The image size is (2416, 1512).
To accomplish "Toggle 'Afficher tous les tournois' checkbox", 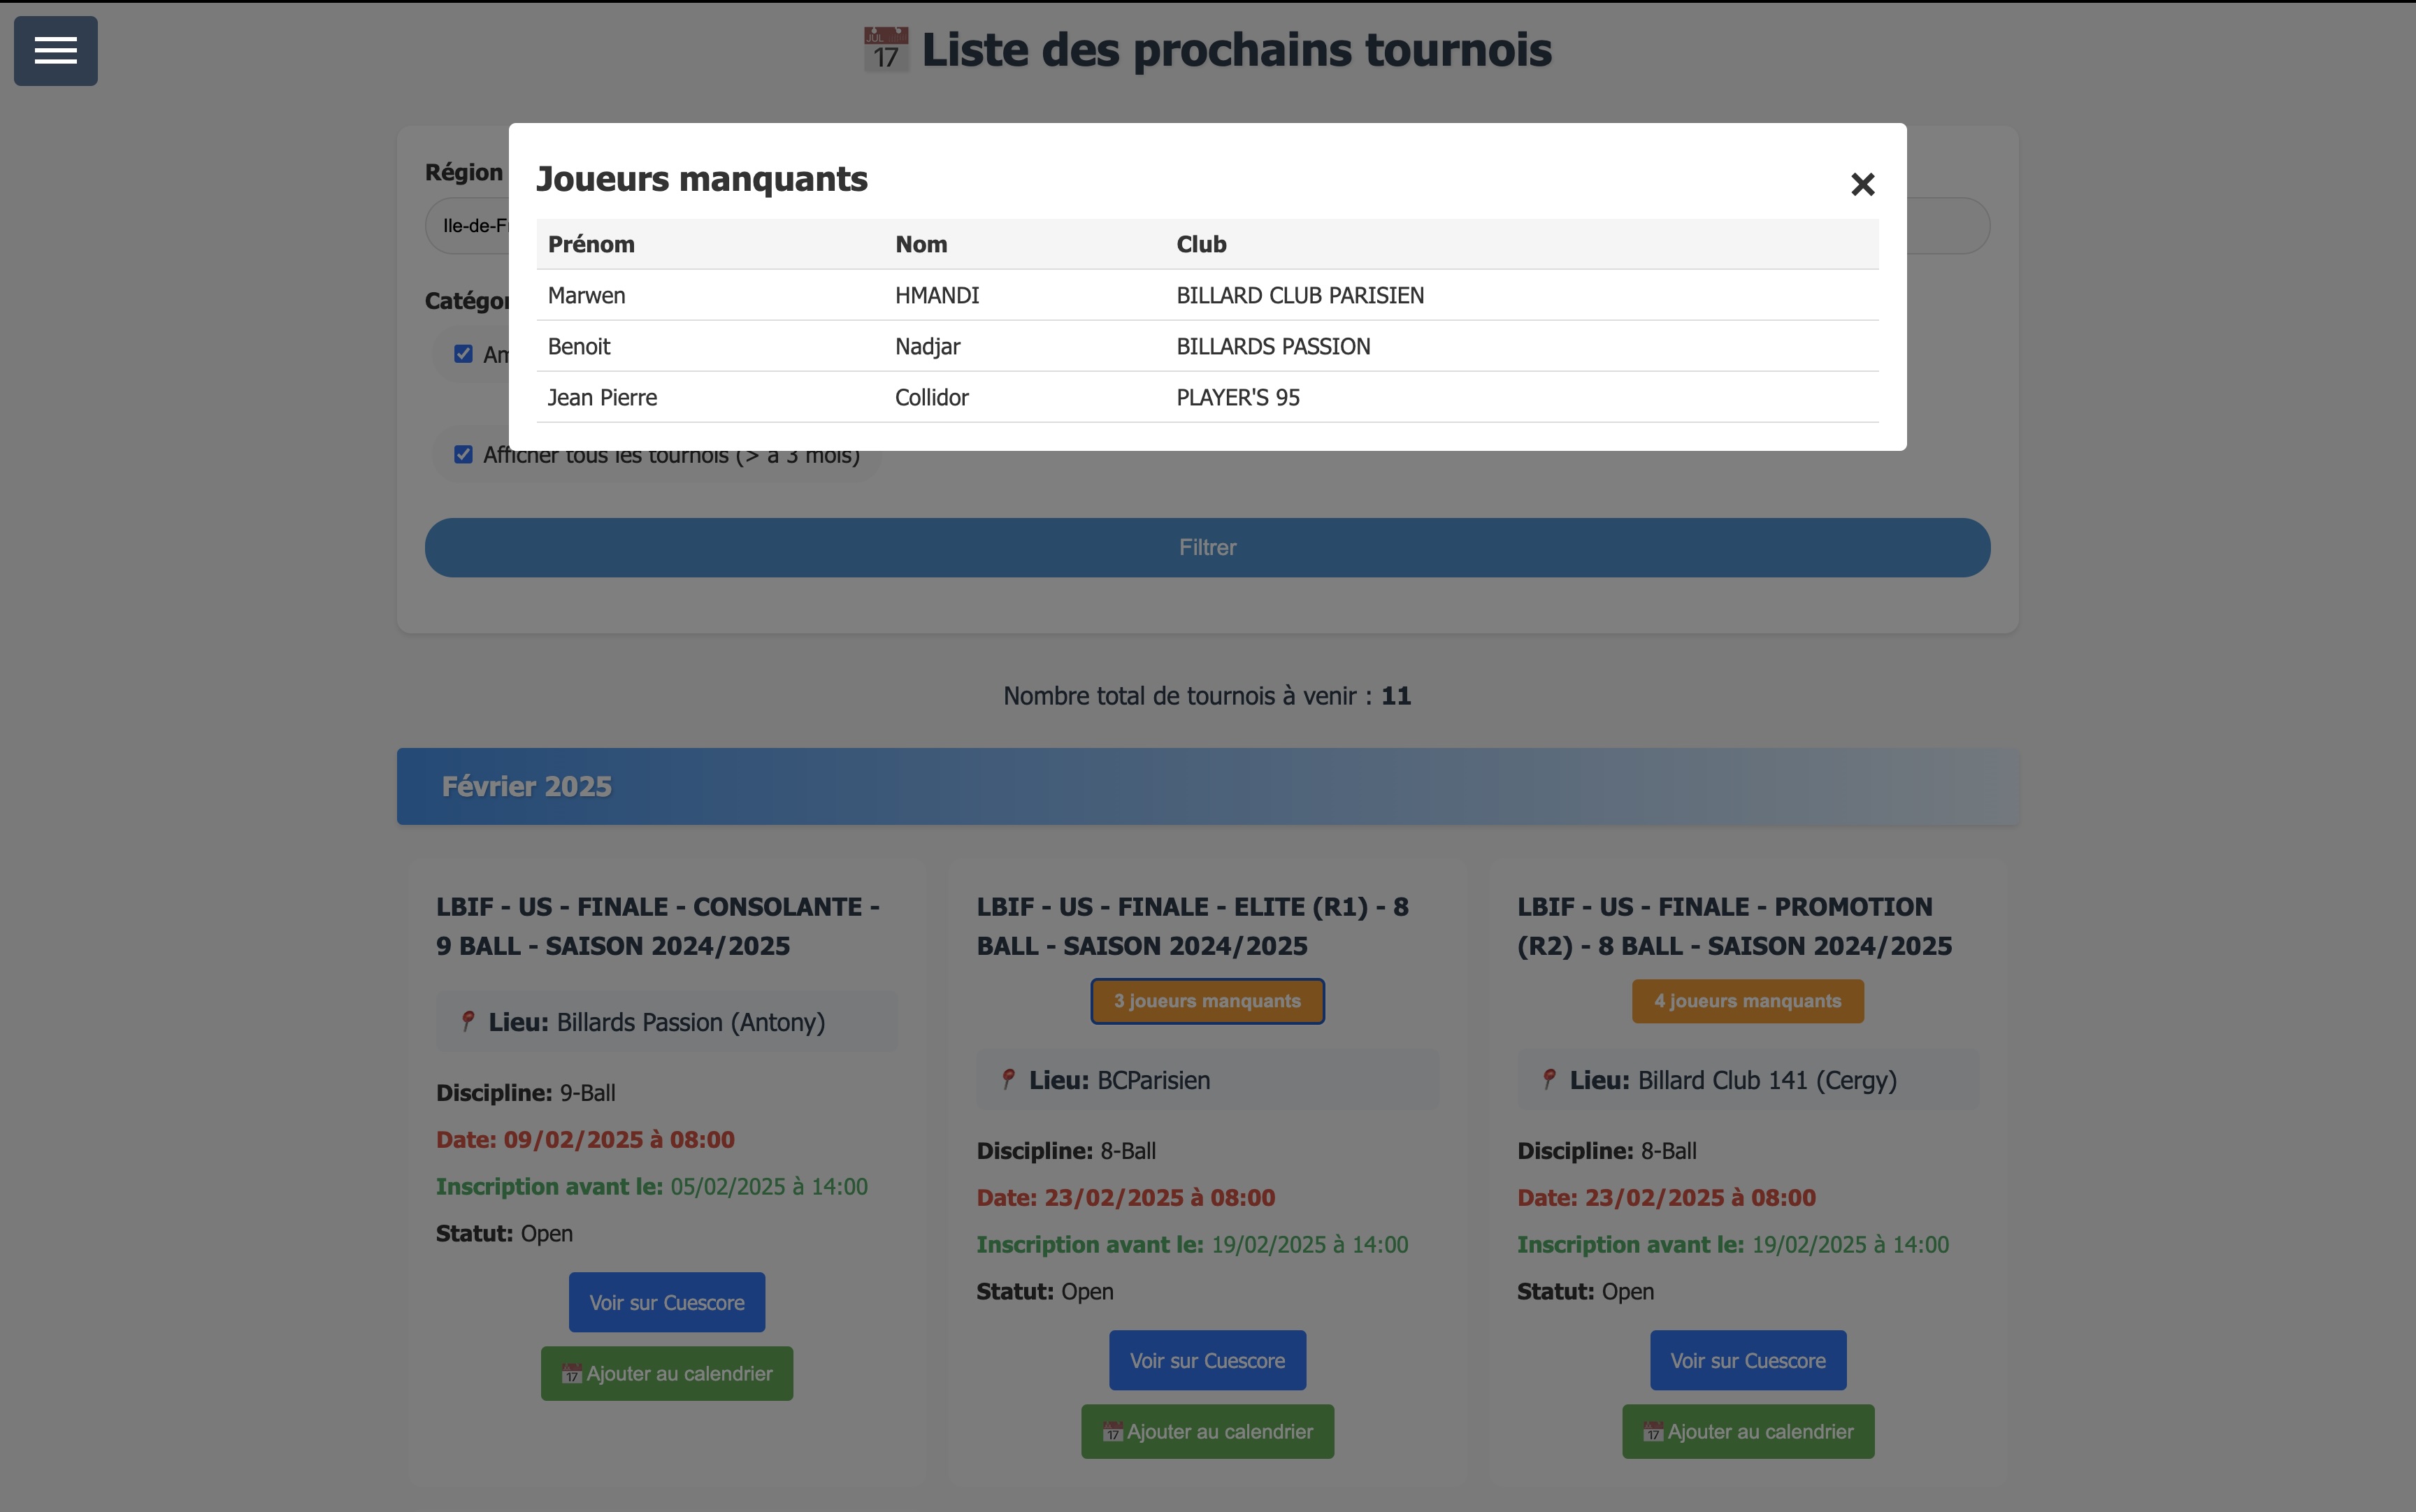I will (x=463, y=455).
